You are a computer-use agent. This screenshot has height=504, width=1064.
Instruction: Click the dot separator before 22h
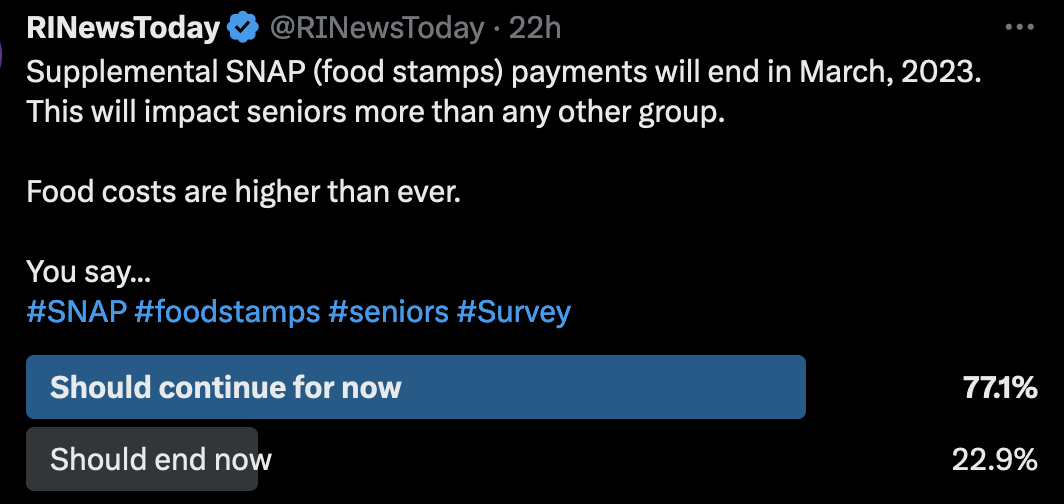point(497,30)
